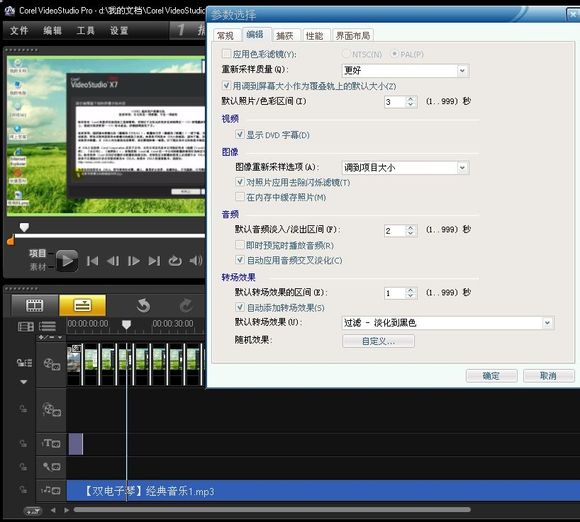The image size is (580, 522).
Task: Toggle 用调到屏幕大小作为覆叠轨上的默认大小 checkbox
Action: 226,85
